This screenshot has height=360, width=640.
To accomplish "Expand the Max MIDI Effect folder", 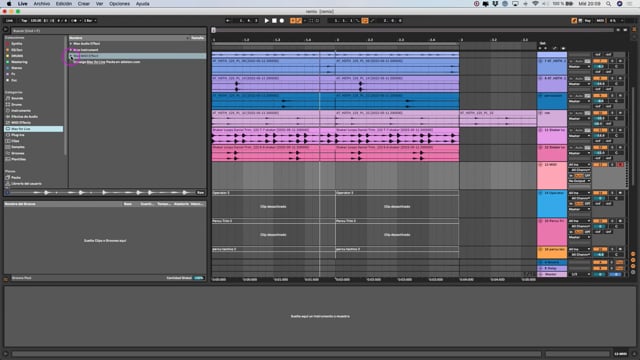I will point(71,56).
